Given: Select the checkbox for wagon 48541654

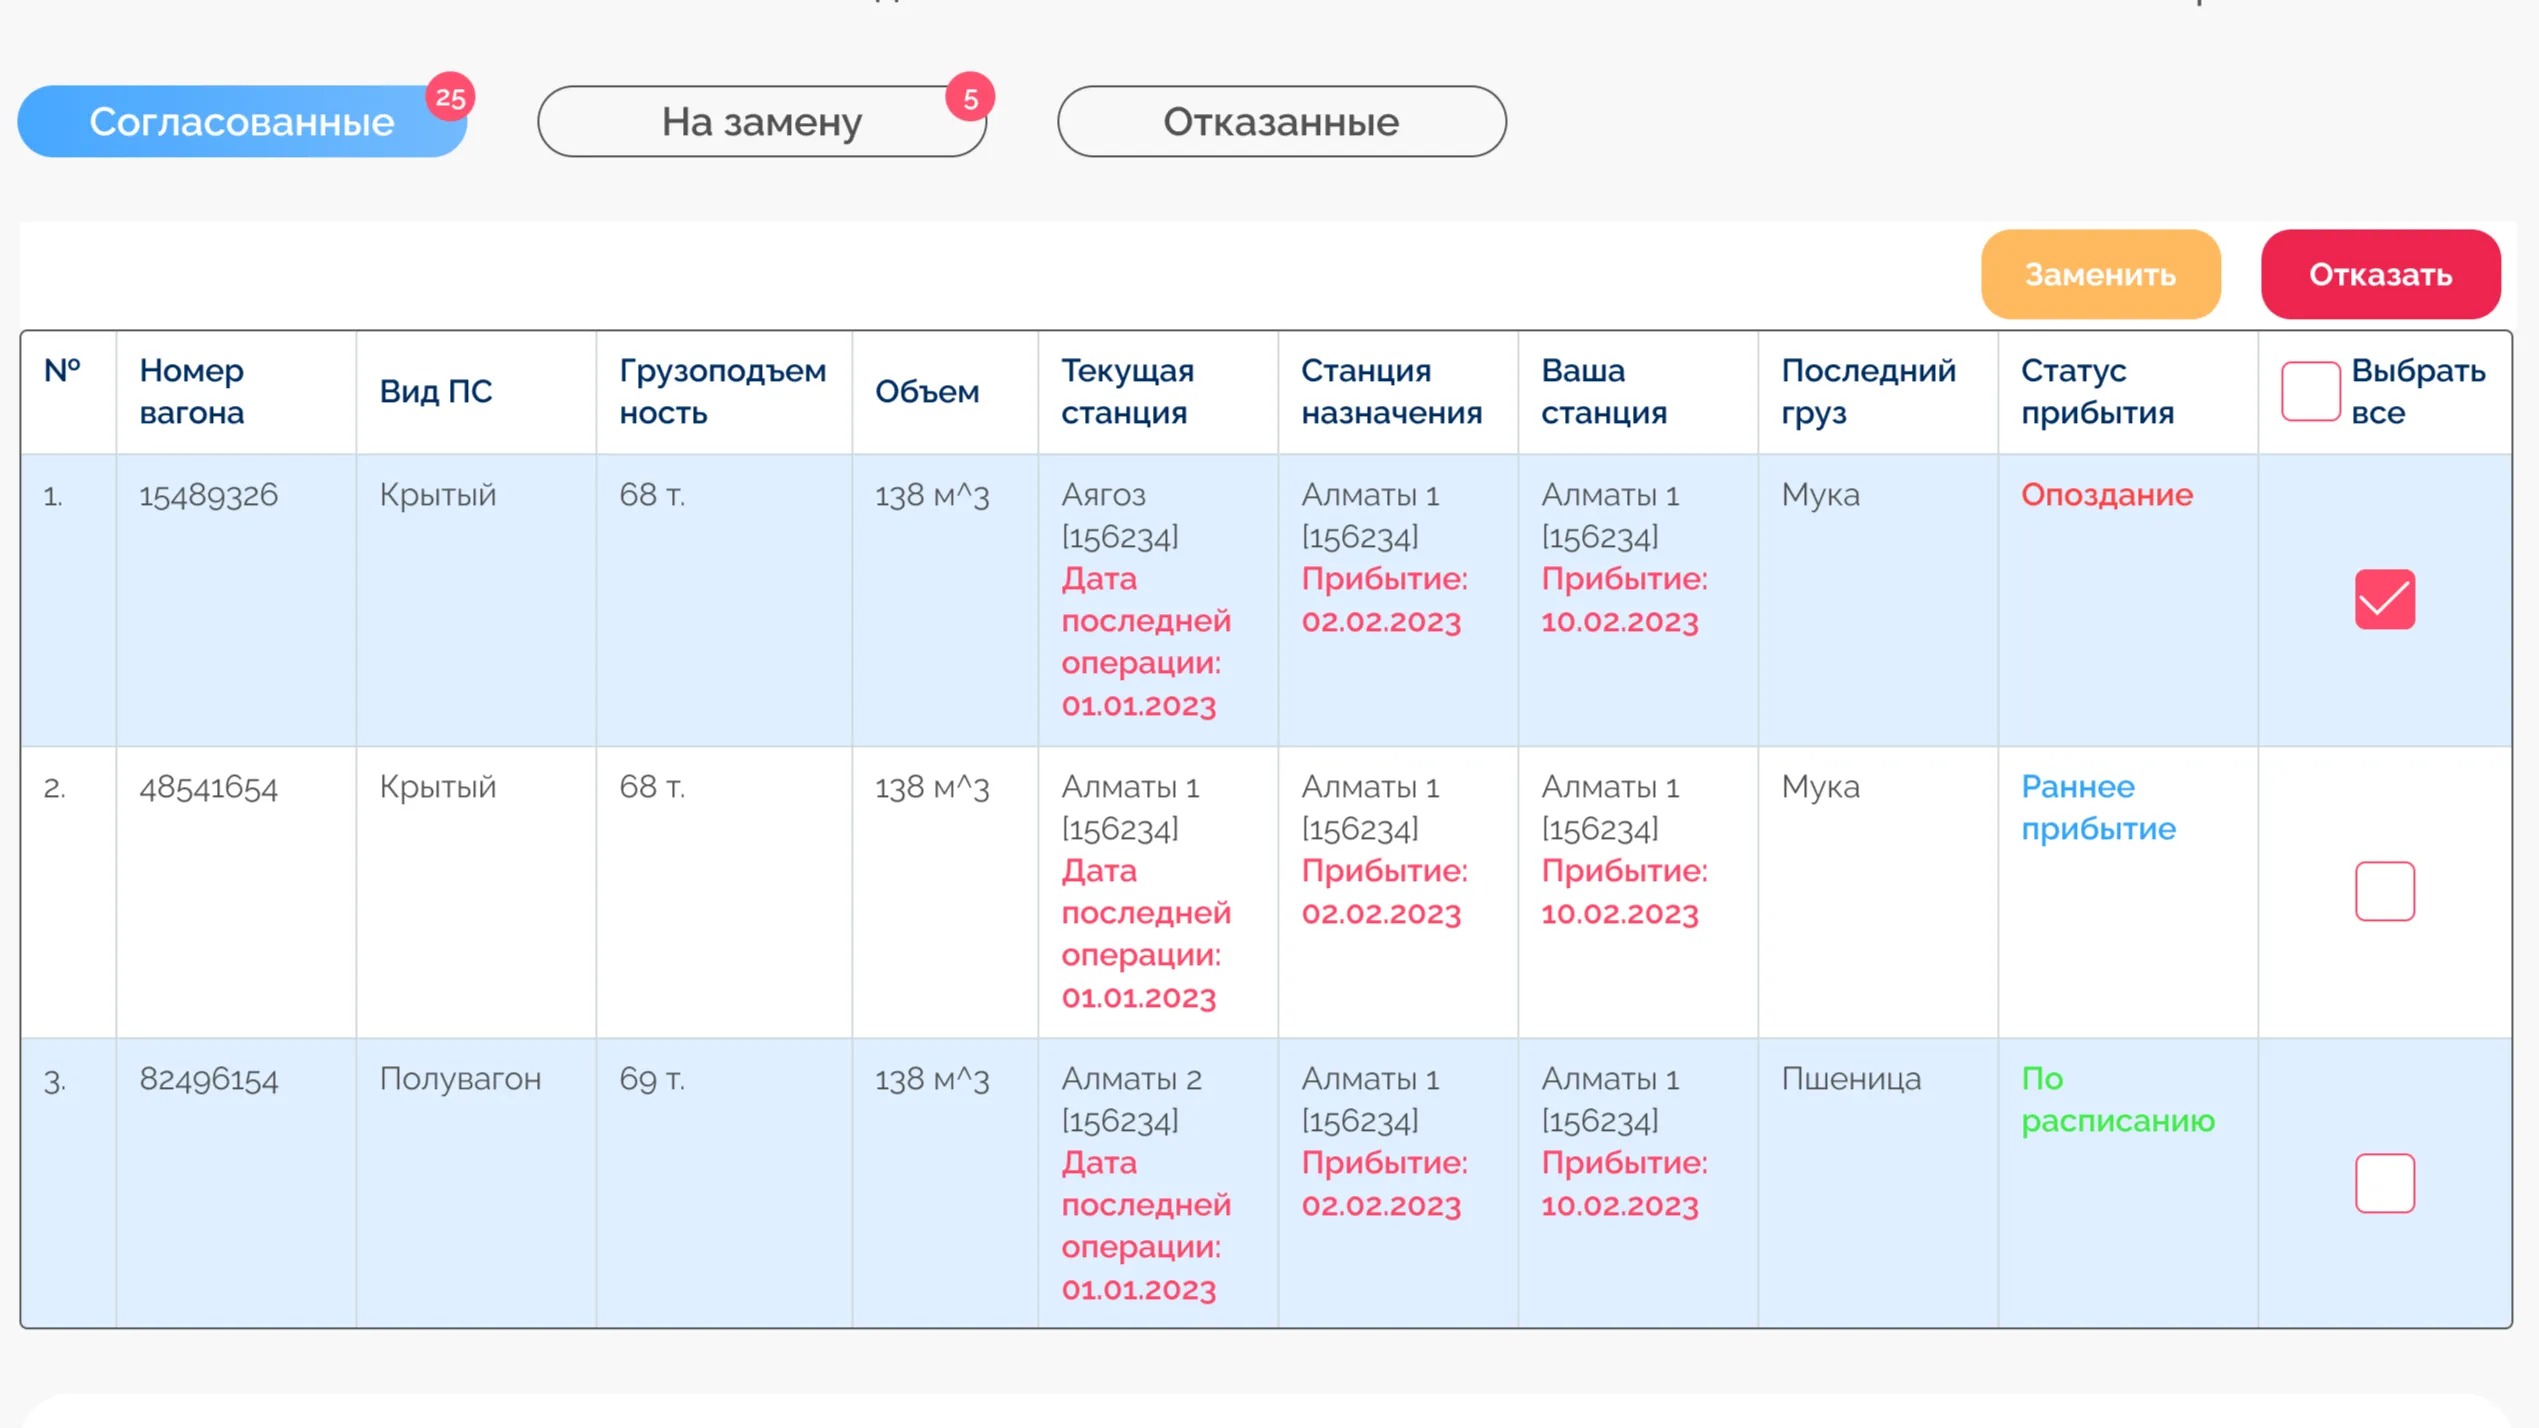Looking at the screenshot, I should point(2384,891).
